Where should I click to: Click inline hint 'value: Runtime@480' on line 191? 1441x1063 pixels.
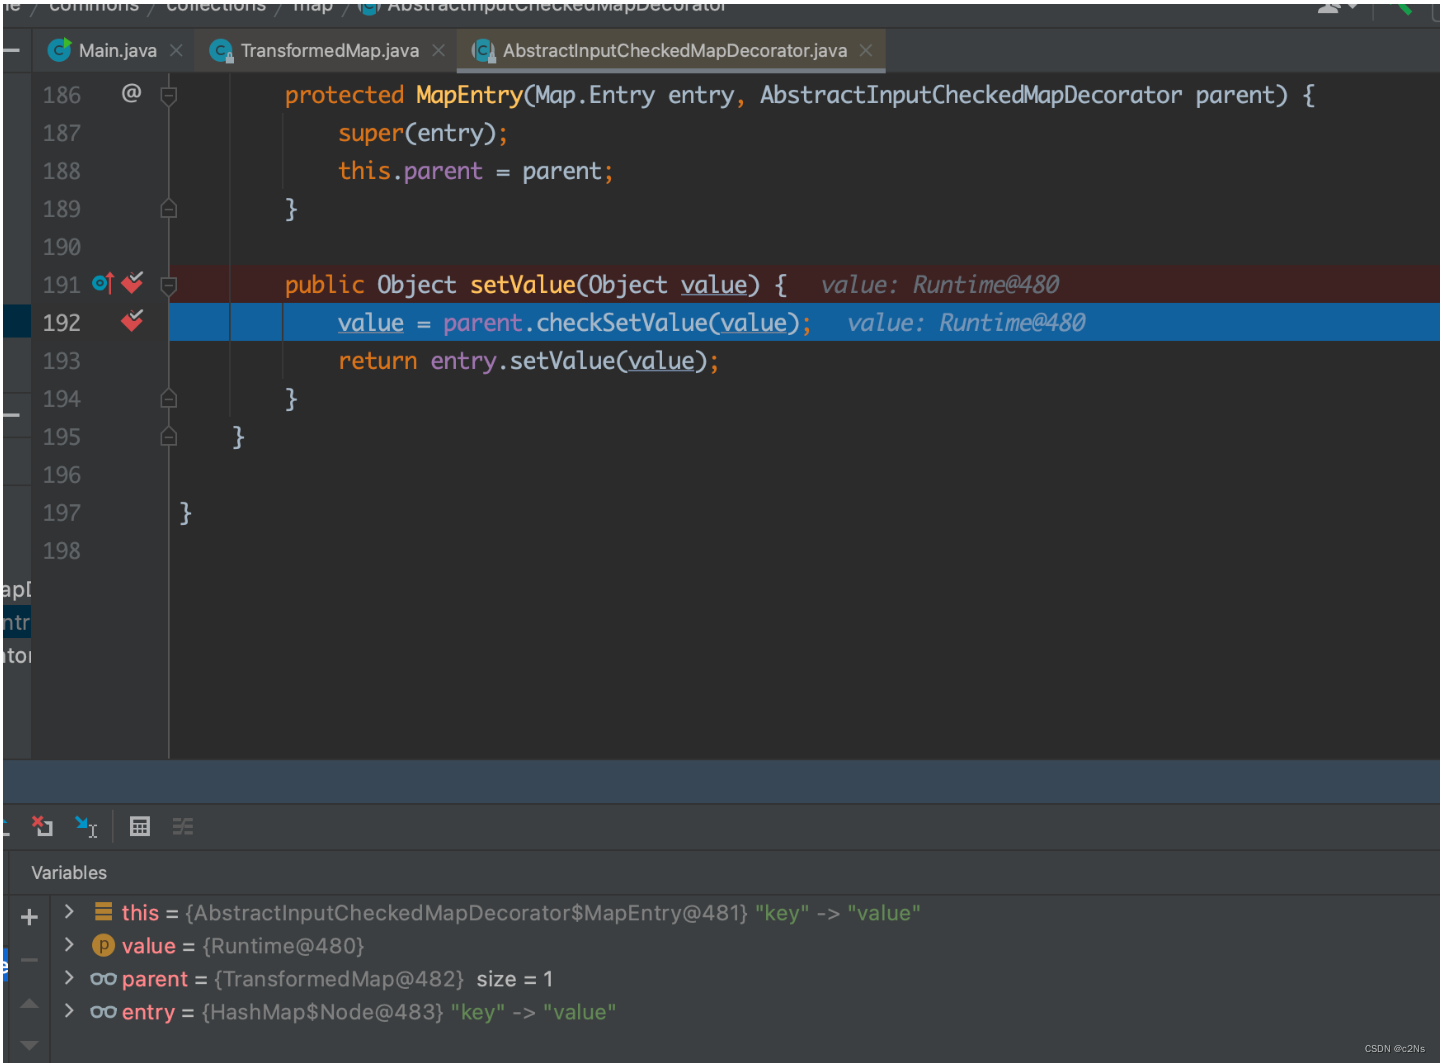(940, 285)
